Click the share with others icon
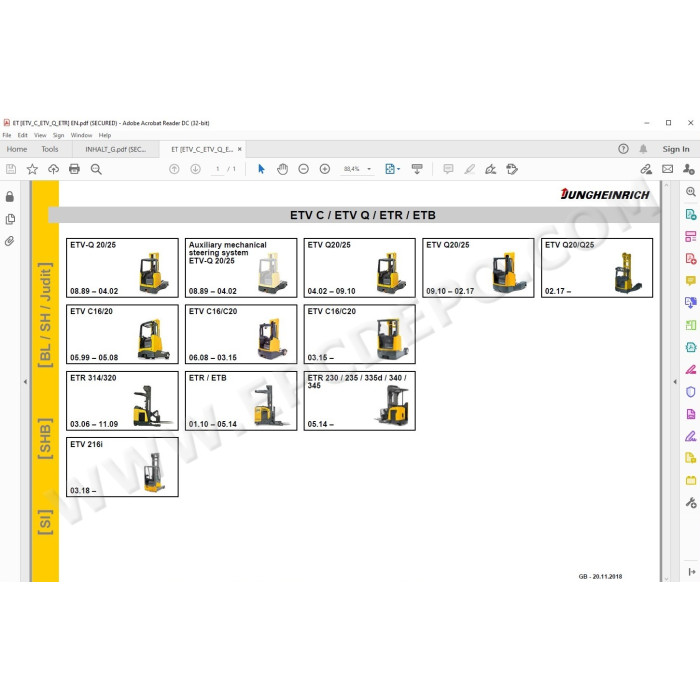This screenshot has width=700, height=700. [688, 169]
